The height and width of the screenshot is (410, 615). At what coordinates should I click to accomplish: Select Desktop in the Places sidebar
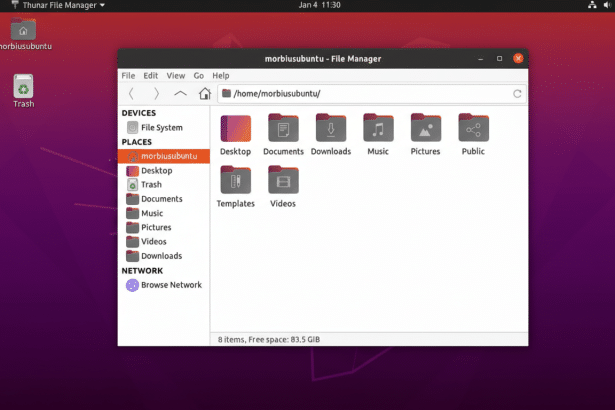click(164, 171)
